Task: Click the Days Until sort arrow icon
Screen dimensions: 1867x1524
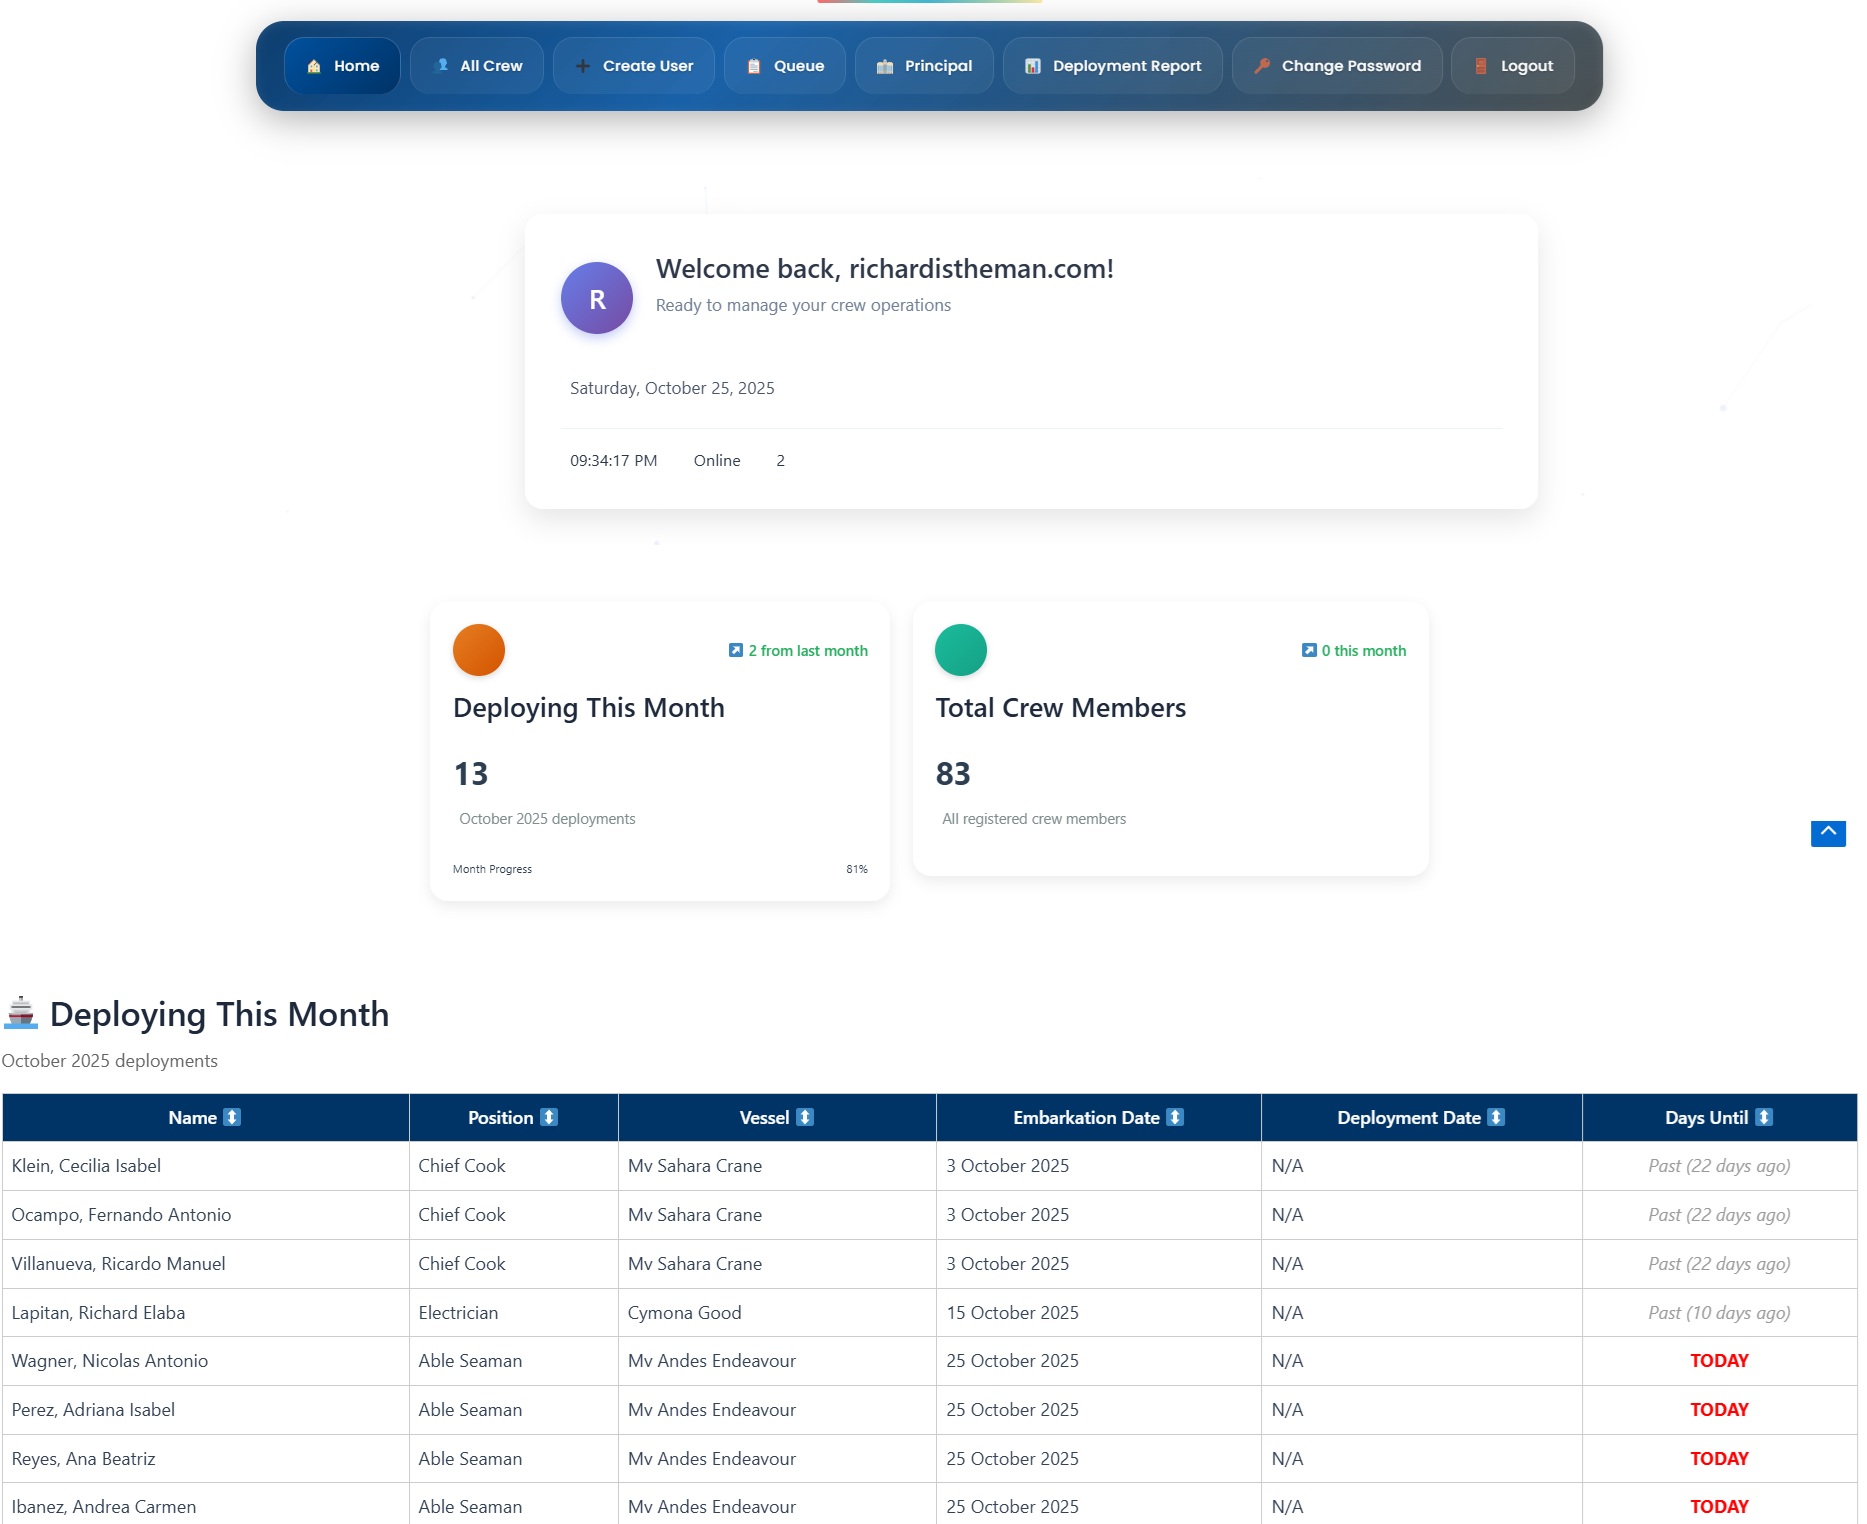Action: pos(1764,1117)
